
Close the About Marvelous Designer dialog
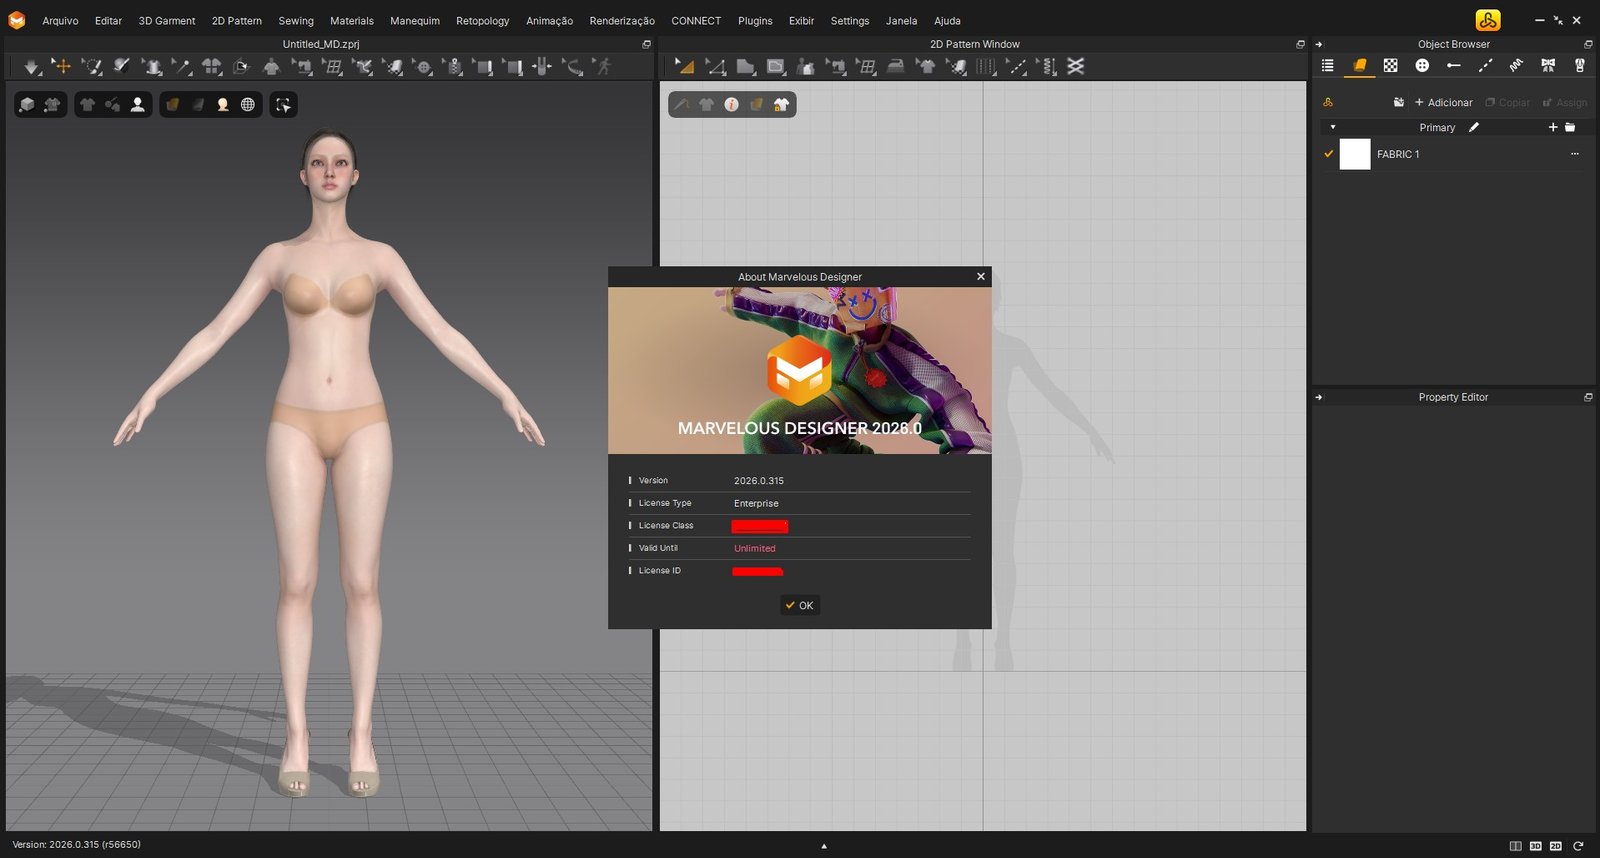click(x=981, y=276)
